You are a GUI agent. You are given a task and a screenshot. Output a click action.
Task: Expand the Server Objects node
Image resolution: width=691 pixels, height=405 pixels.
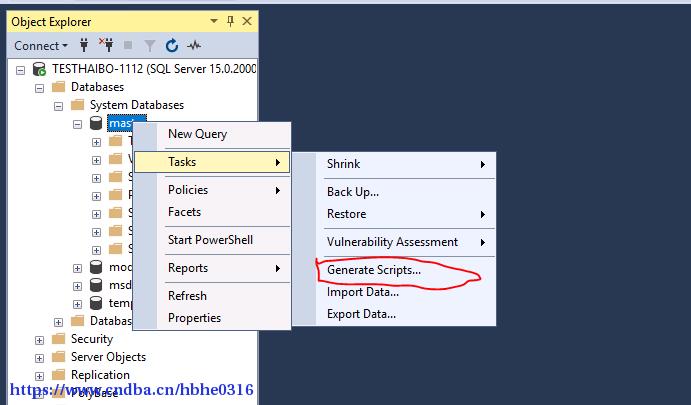coord(39,358)
